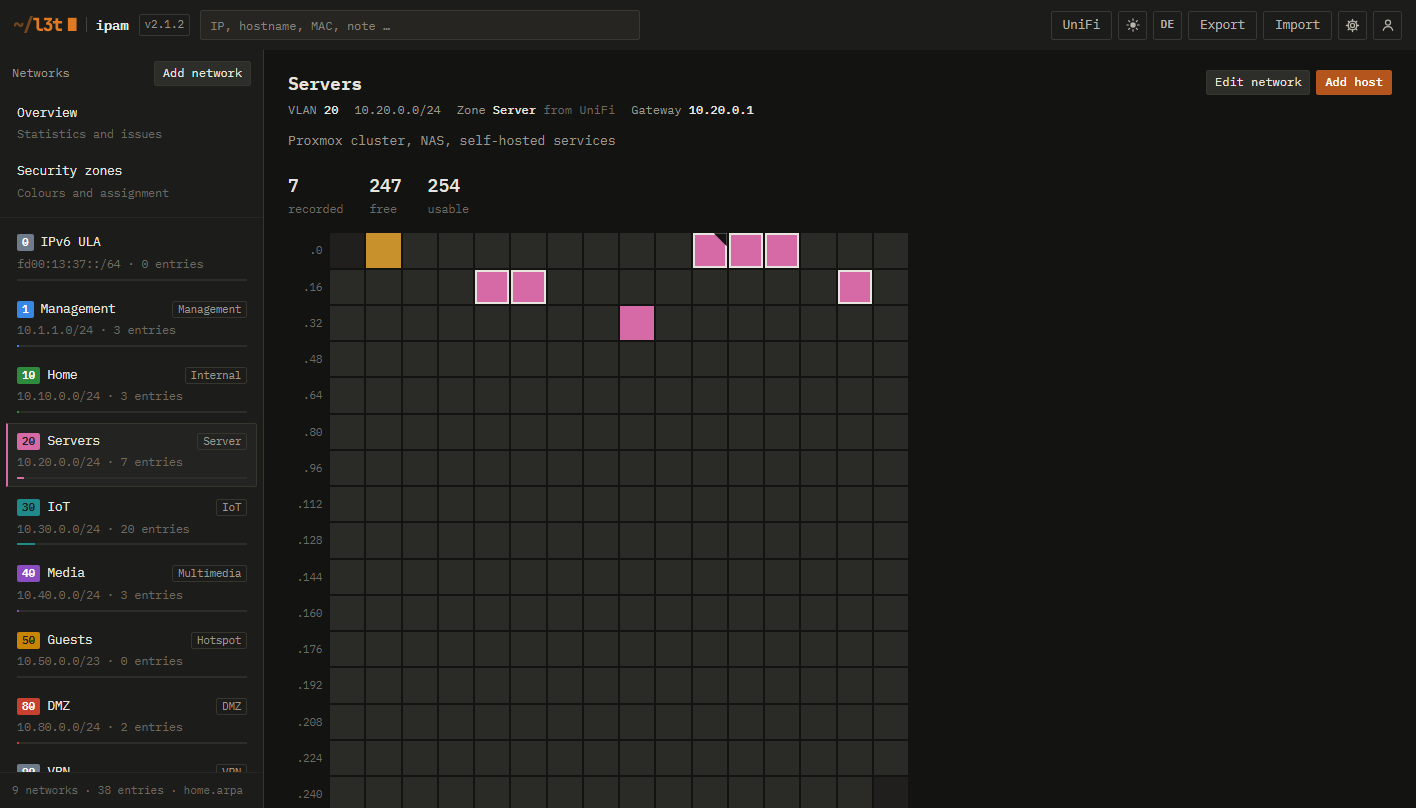The height and width of the screenshot is (808, 1416).
Task: Select the IPv6 ULA network
Action: [131, 255]
